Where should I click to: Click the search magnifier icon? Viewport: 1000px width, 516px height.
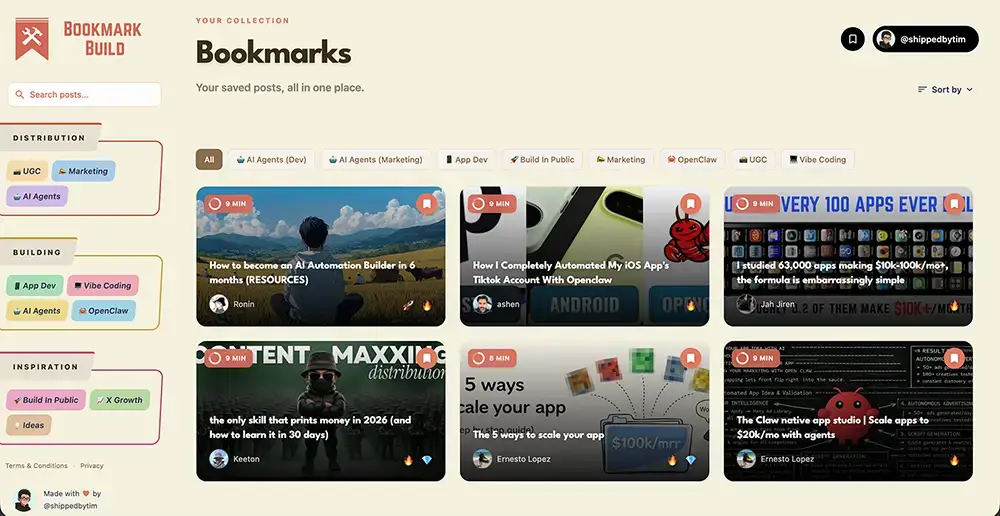(x=20, y=94)
